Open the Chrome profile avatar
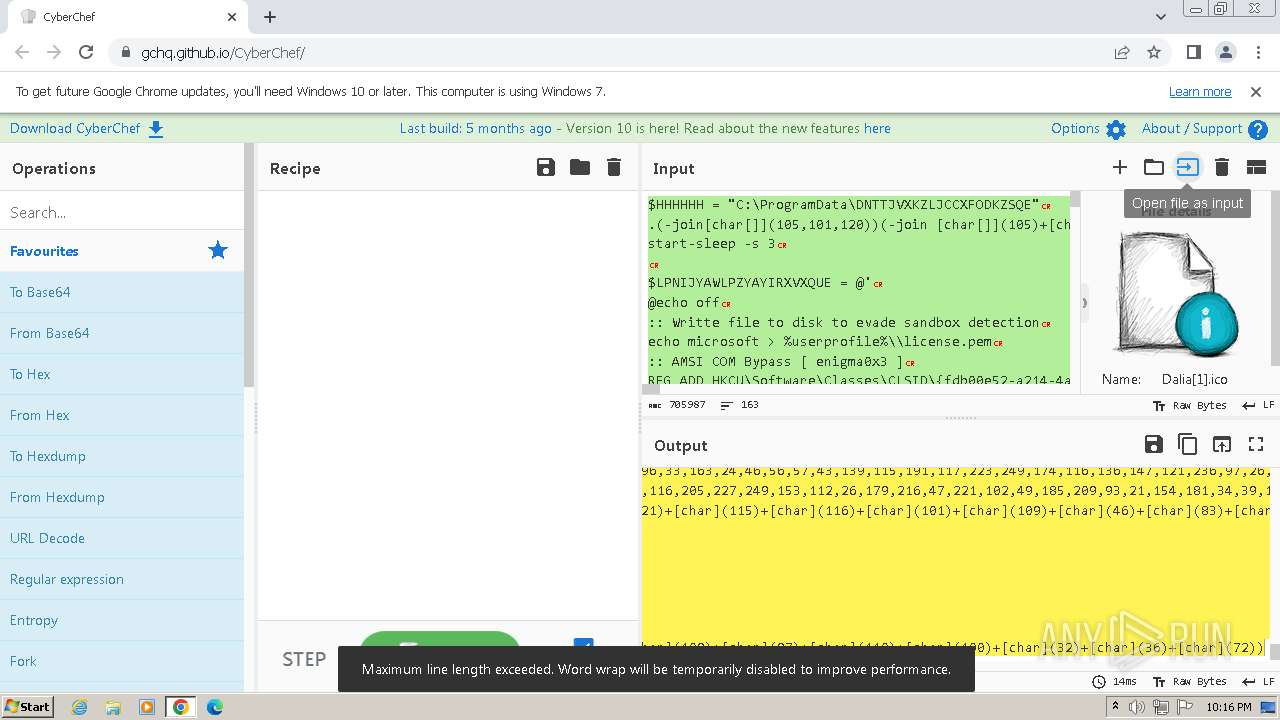 click(1225, 52)
